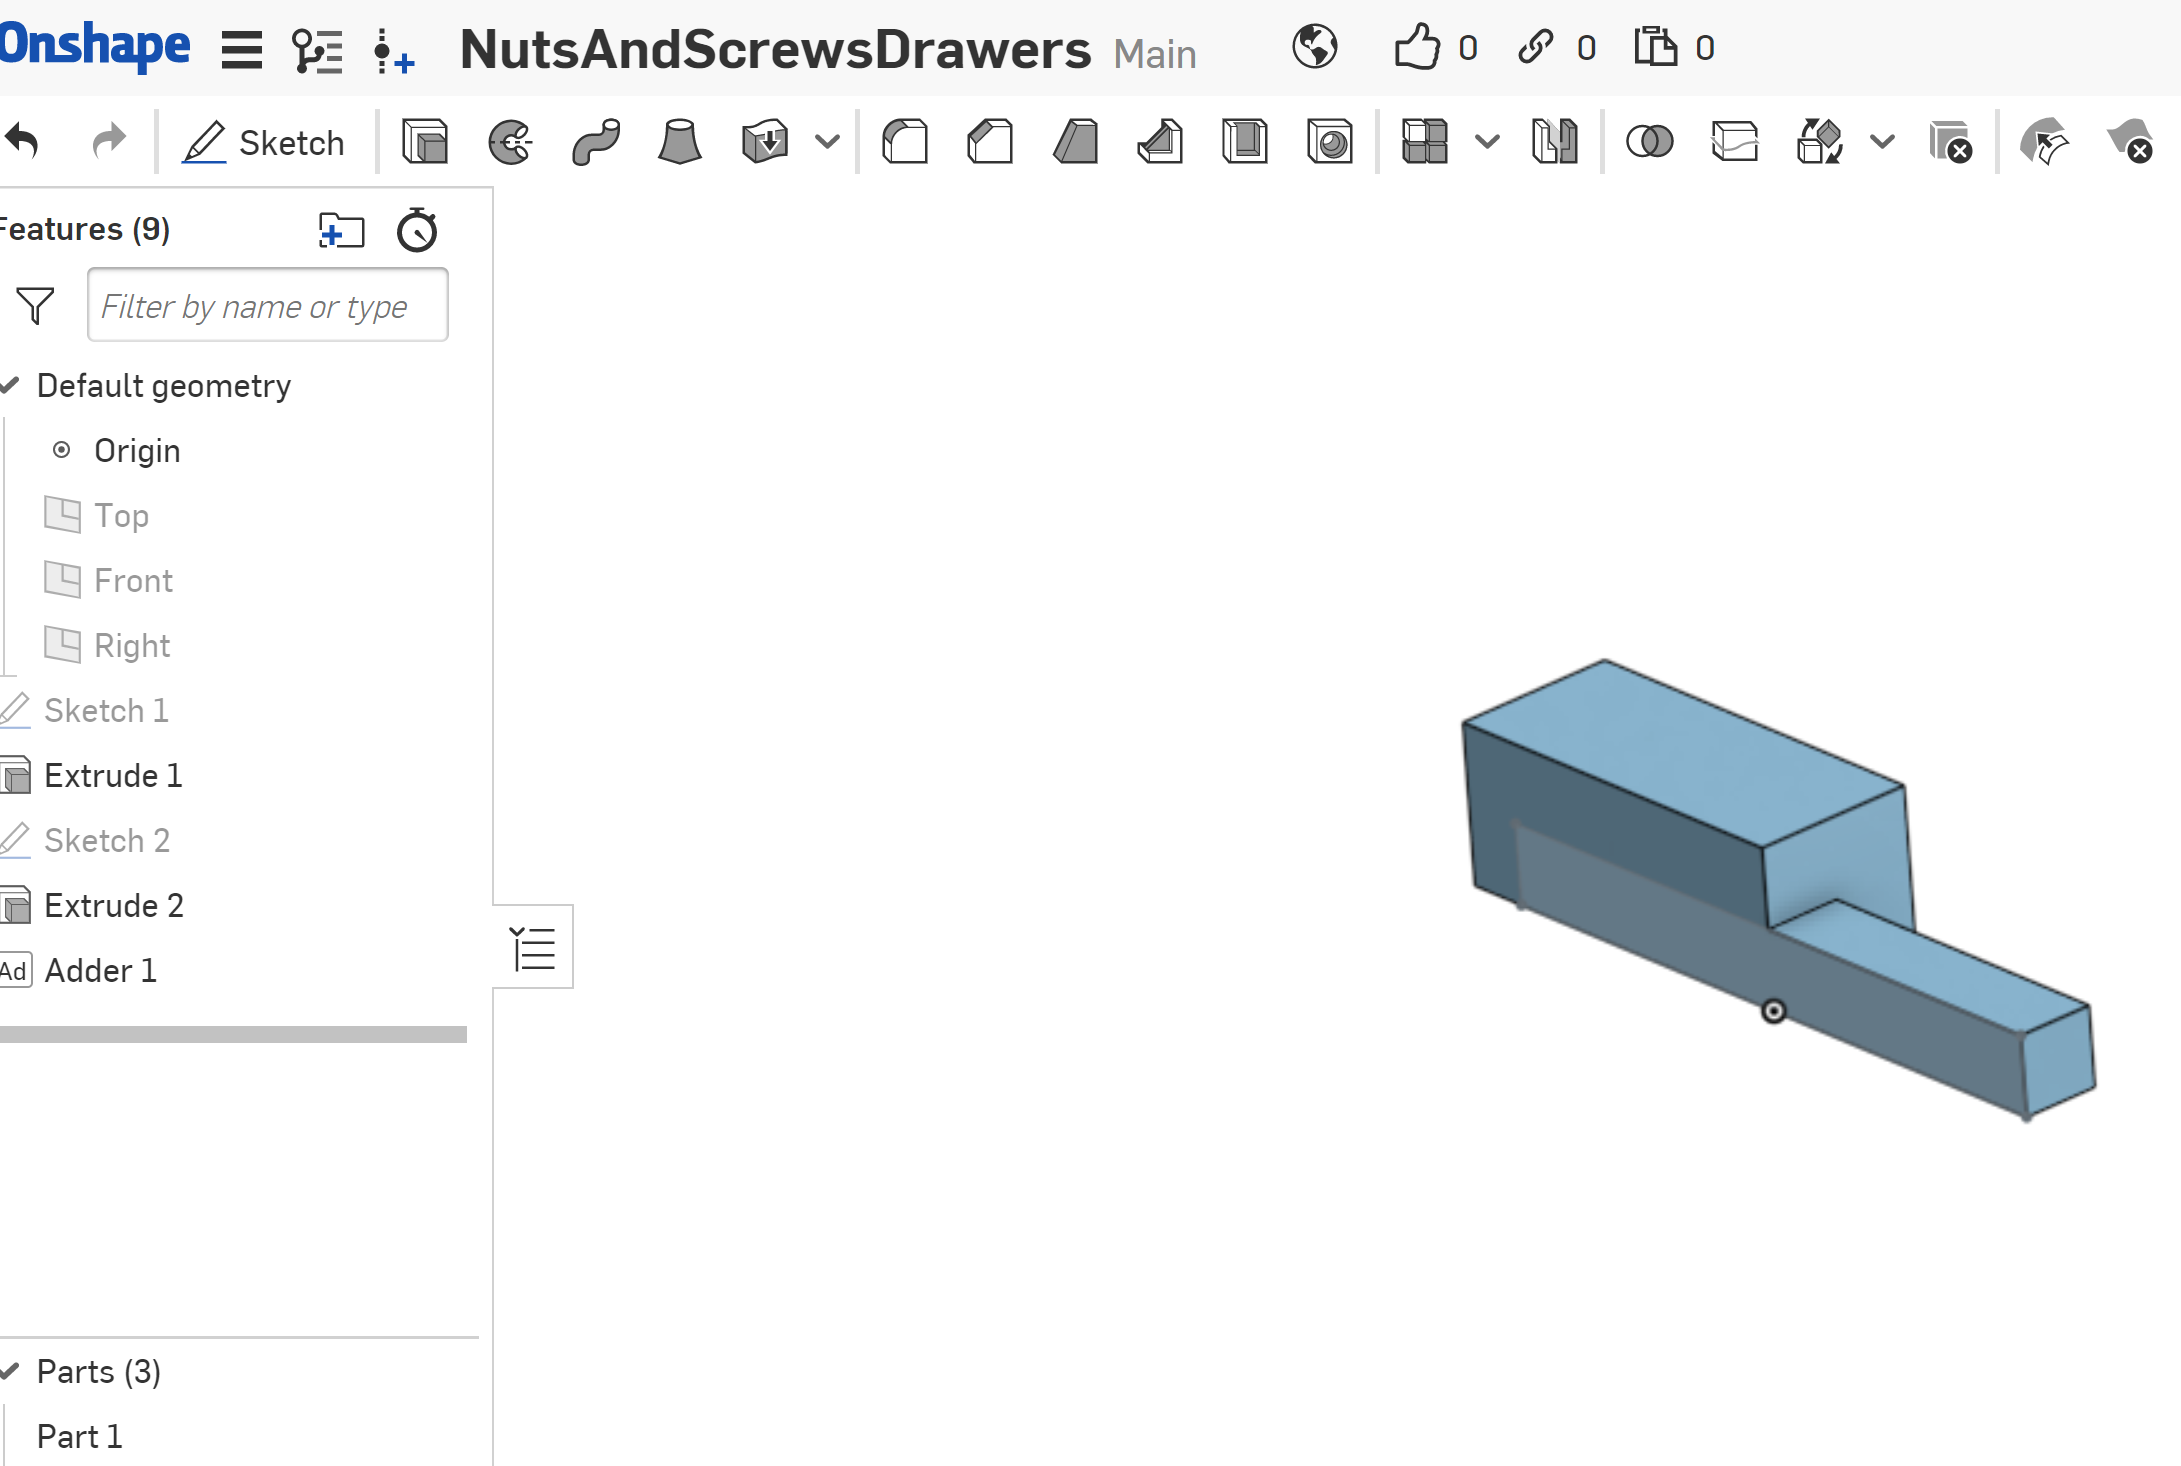The width and height of the screenshot is (2181, 1466).
Task: Select the Right plane
Action: (x=132, y=646)
